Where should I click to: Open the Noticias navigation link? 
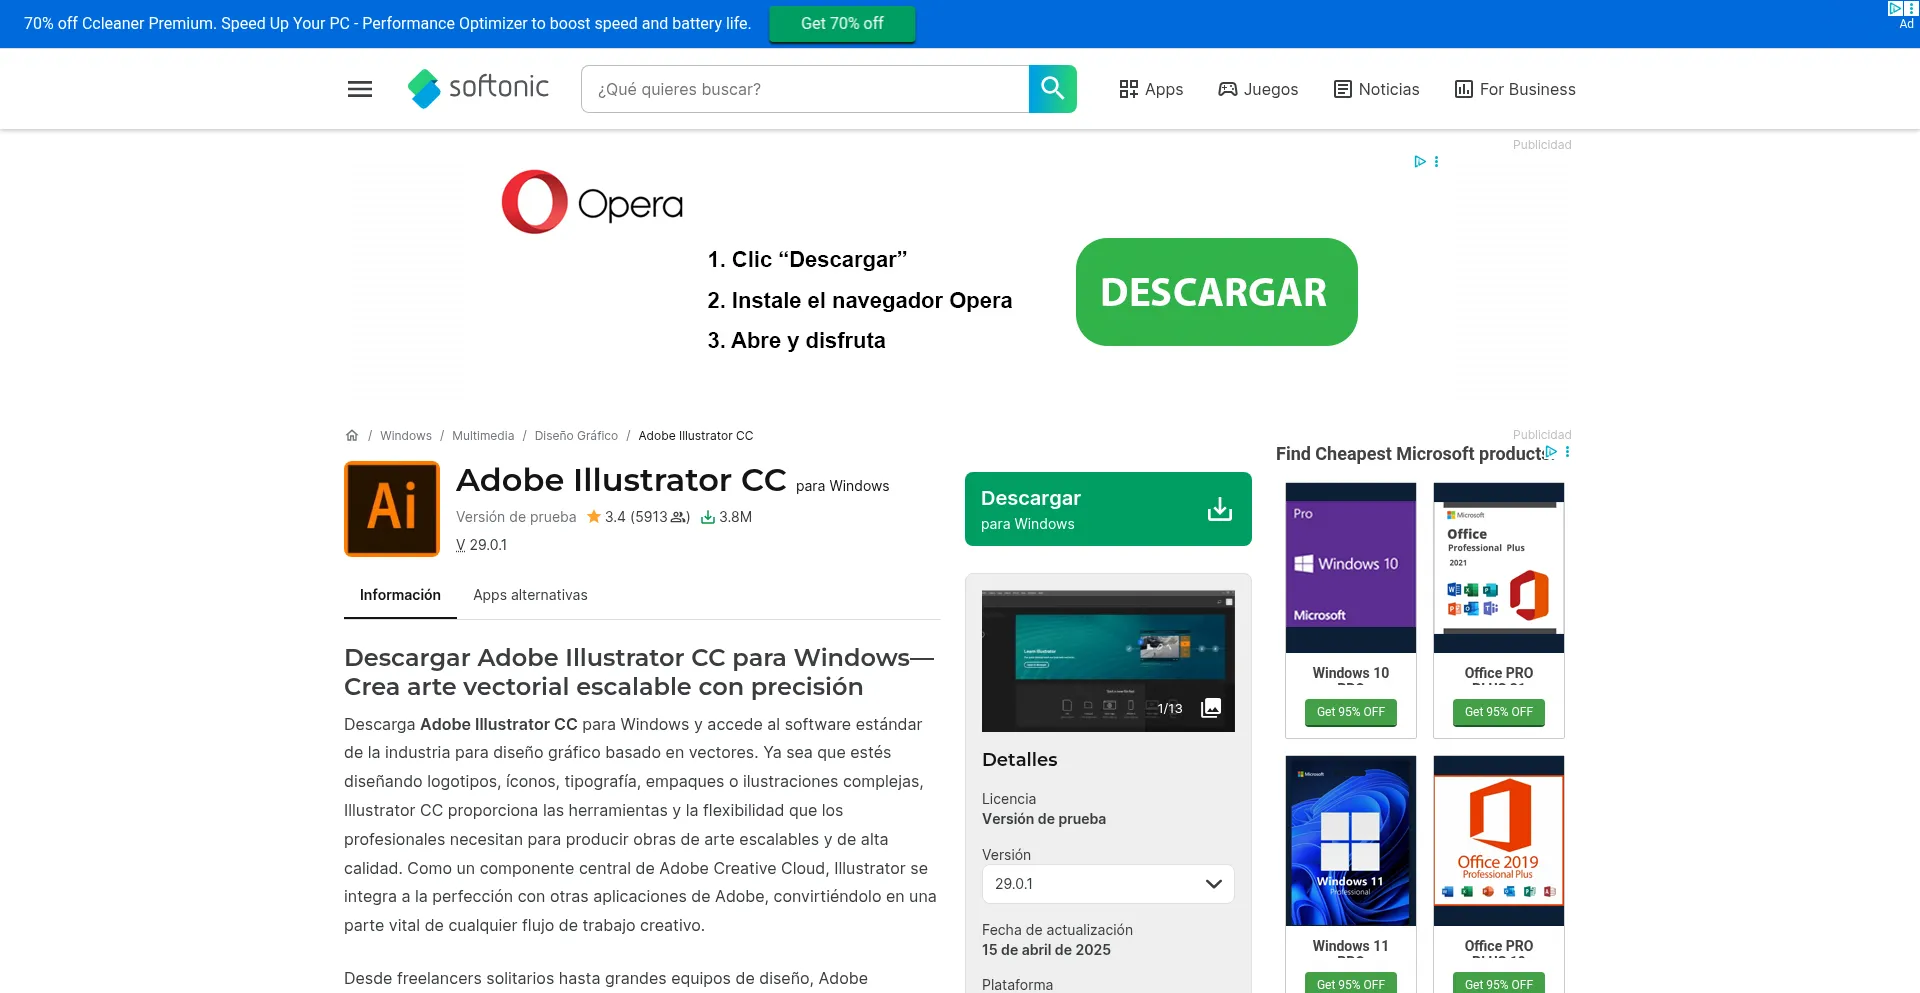click(1376, 89)
